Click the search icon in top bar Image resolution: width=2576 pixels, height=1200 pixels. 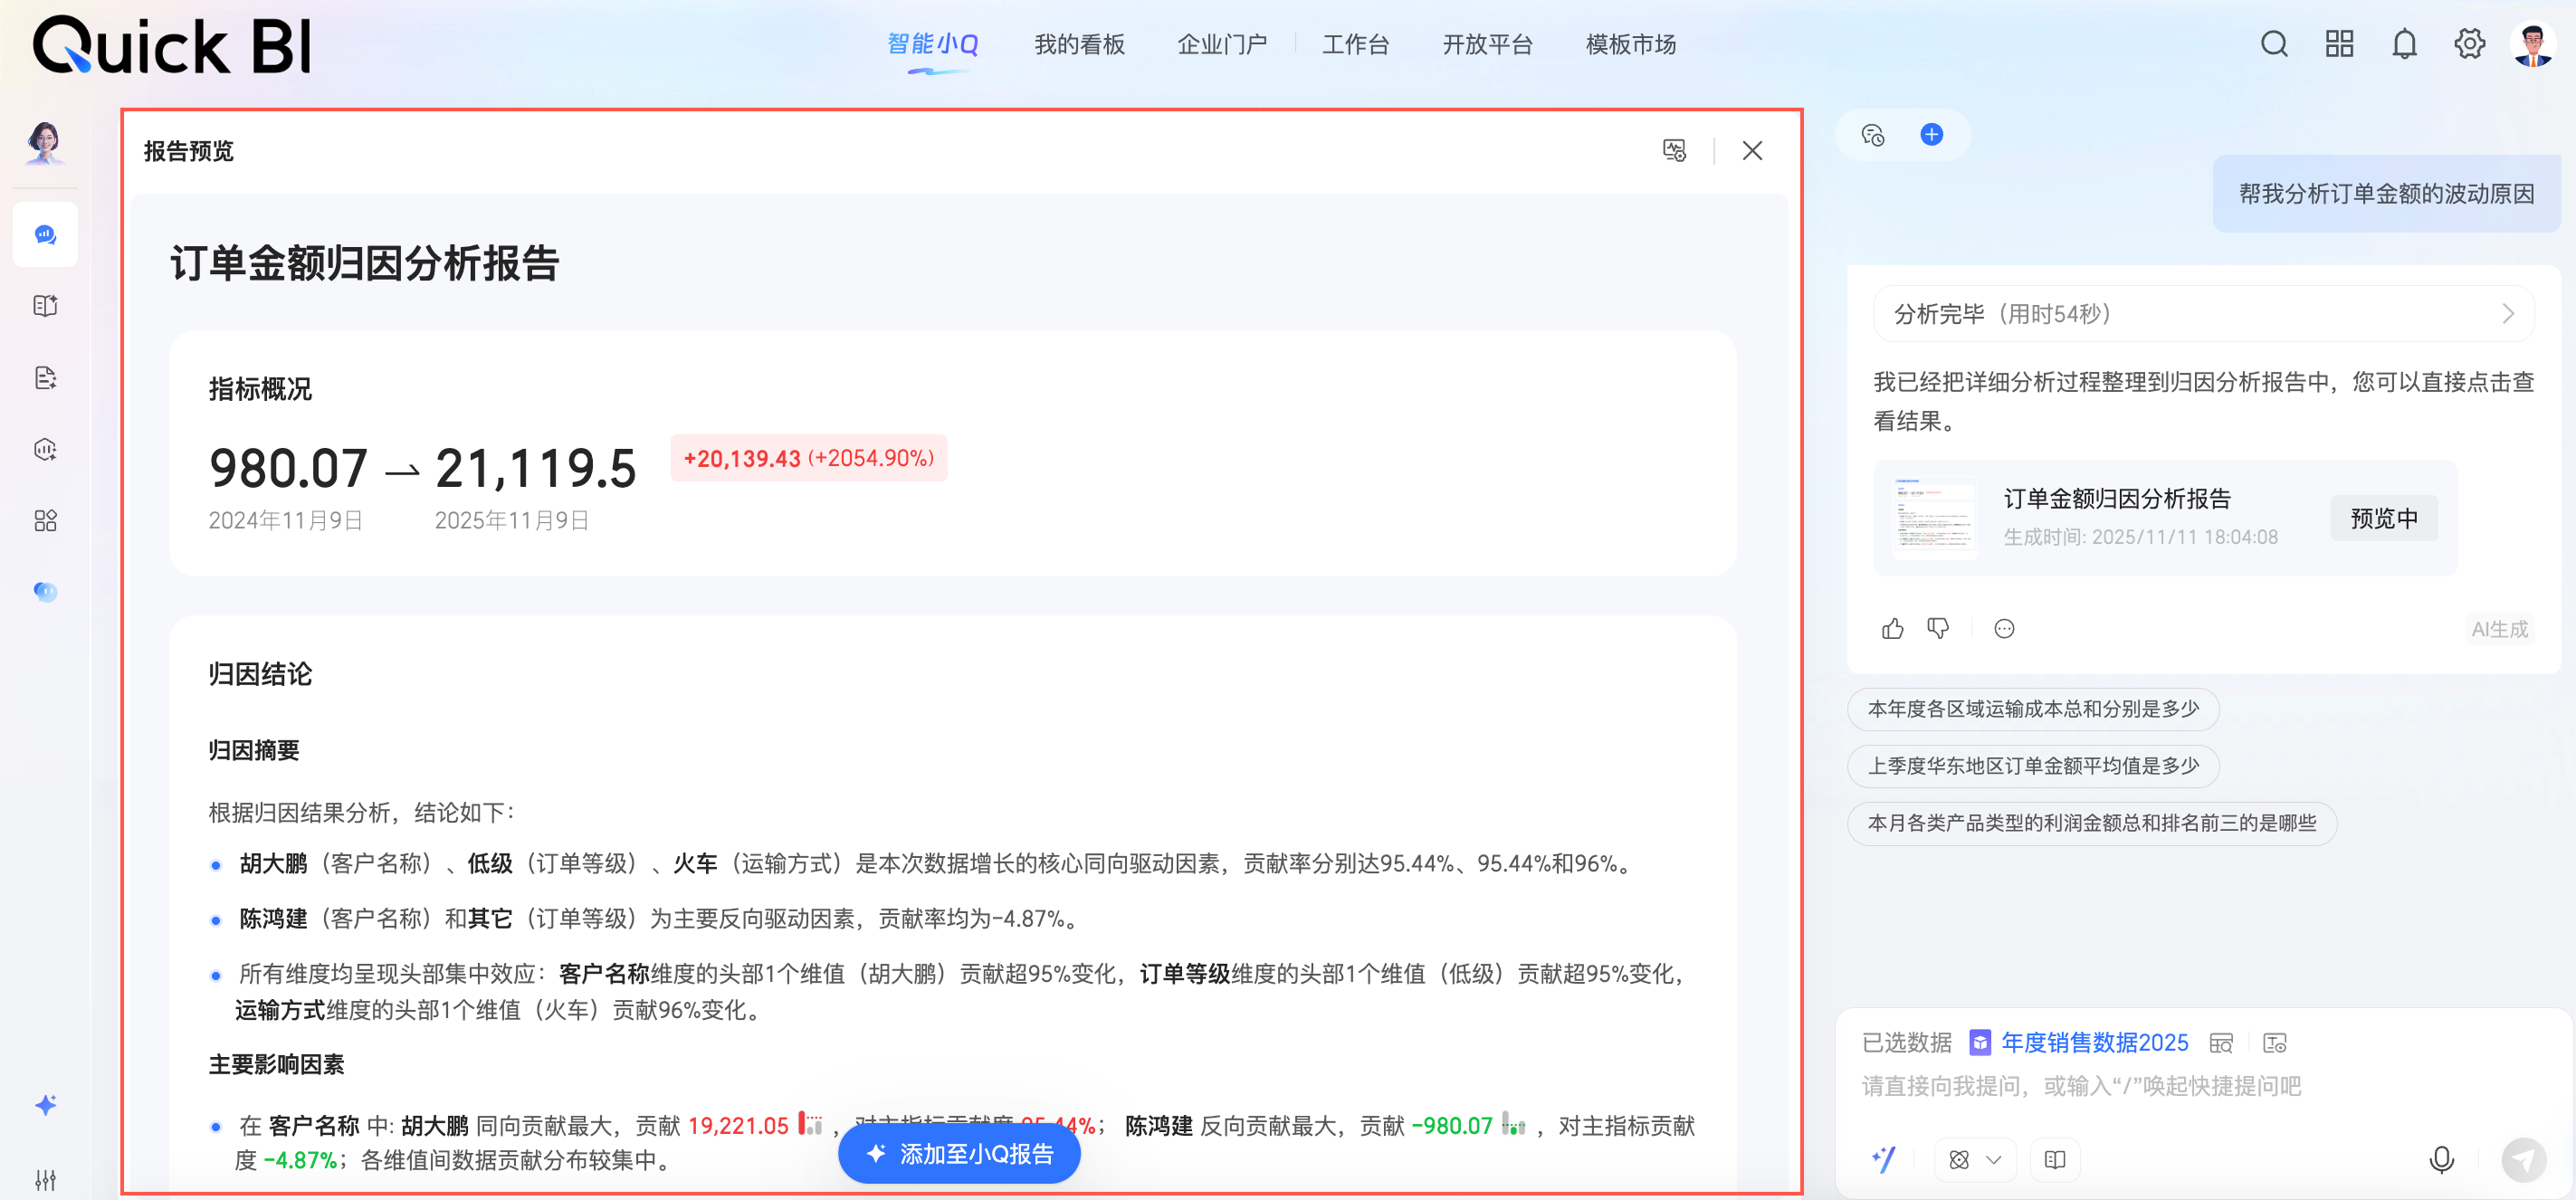[2274, 44]
